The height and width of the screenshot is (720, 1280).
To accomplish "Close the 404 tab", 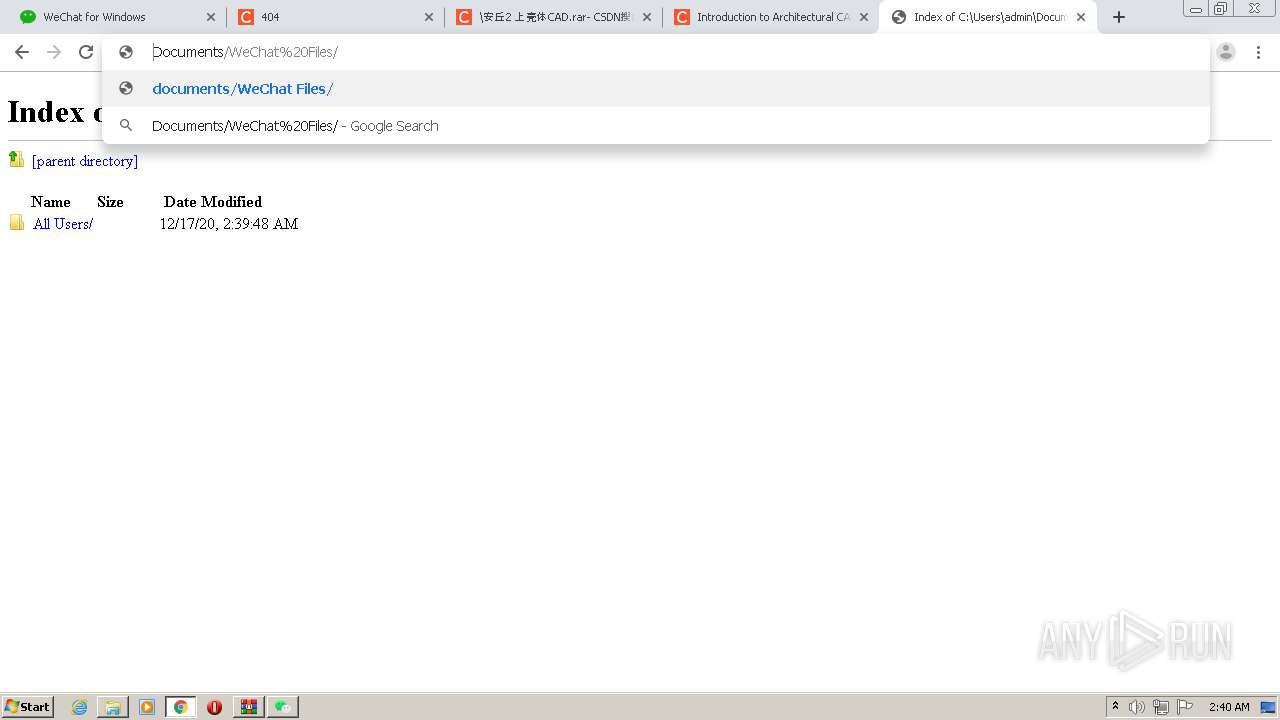I will (x=428, y=17).
